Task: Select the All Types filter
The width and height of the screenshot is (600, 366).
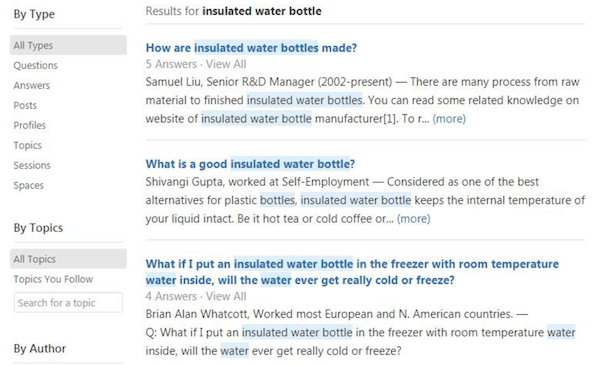Action: pyautogui.click(x=68, y=45)
